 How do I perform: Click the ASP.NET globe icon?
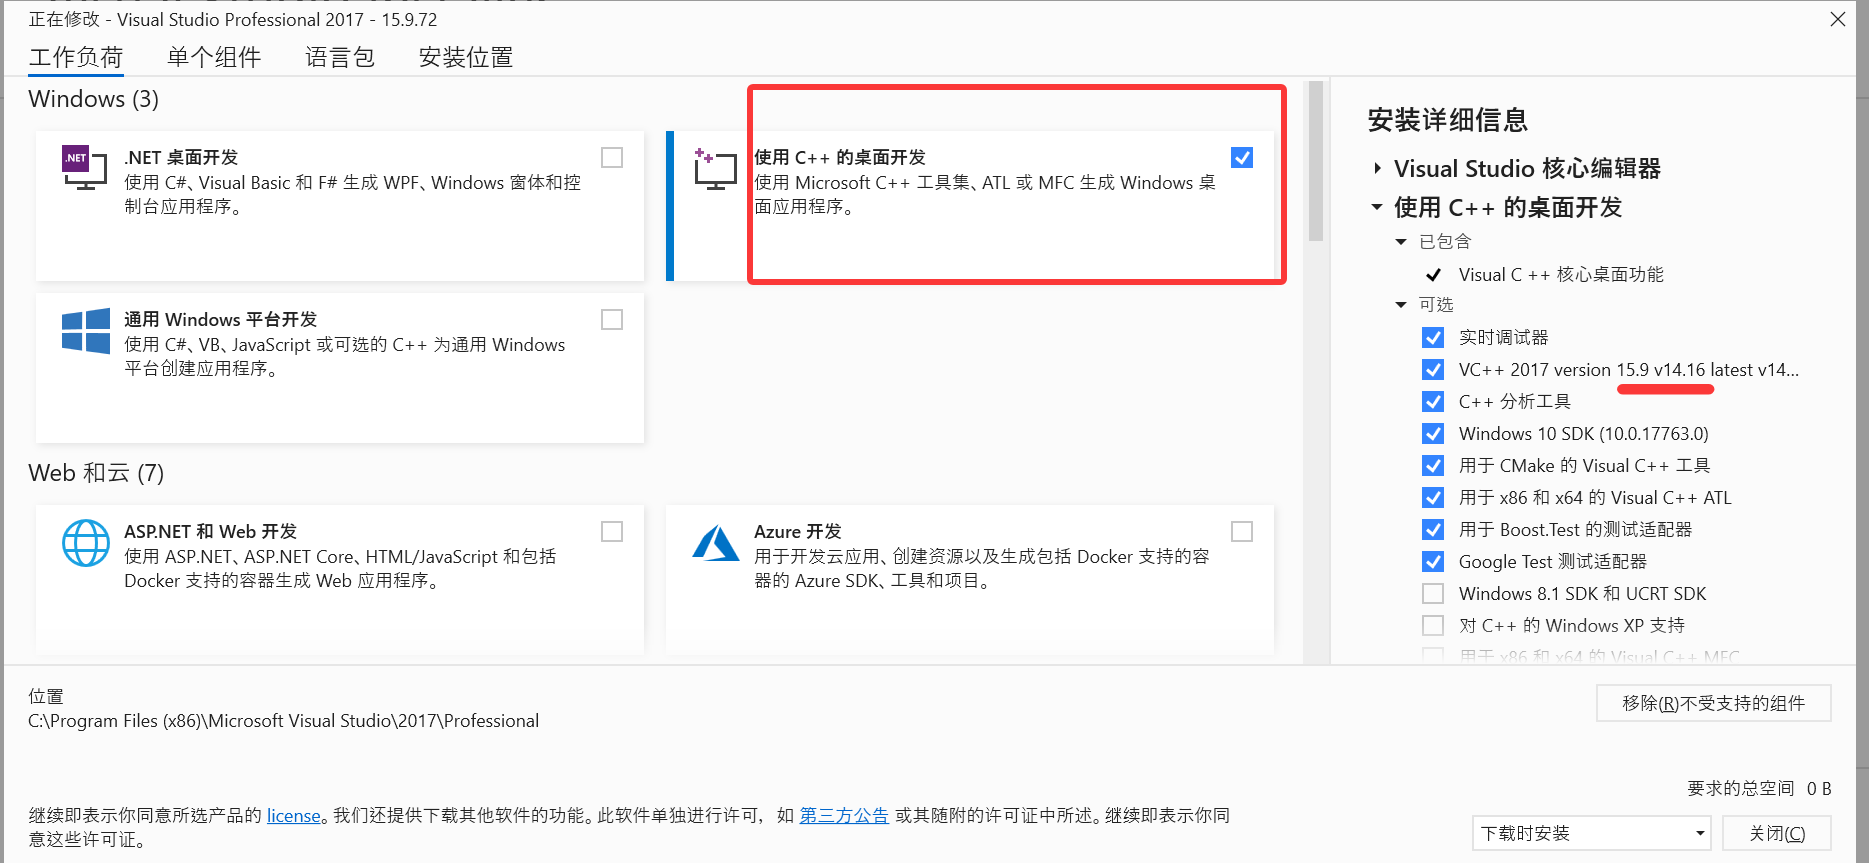coord(86,543)
